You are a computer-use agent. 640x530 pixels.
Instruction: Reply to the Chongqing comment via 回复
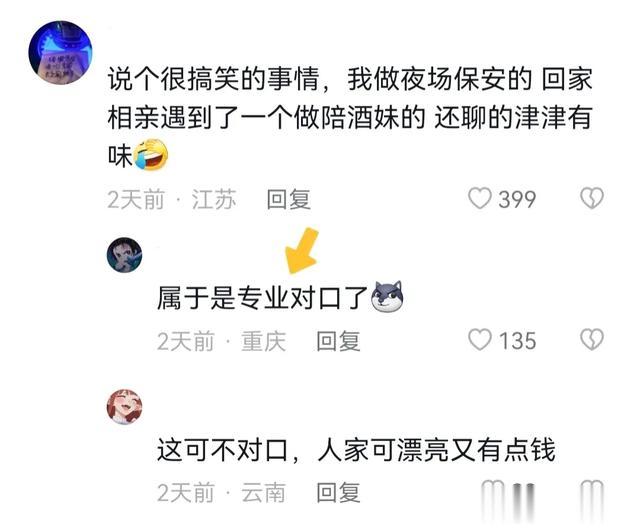coord(338,341)
